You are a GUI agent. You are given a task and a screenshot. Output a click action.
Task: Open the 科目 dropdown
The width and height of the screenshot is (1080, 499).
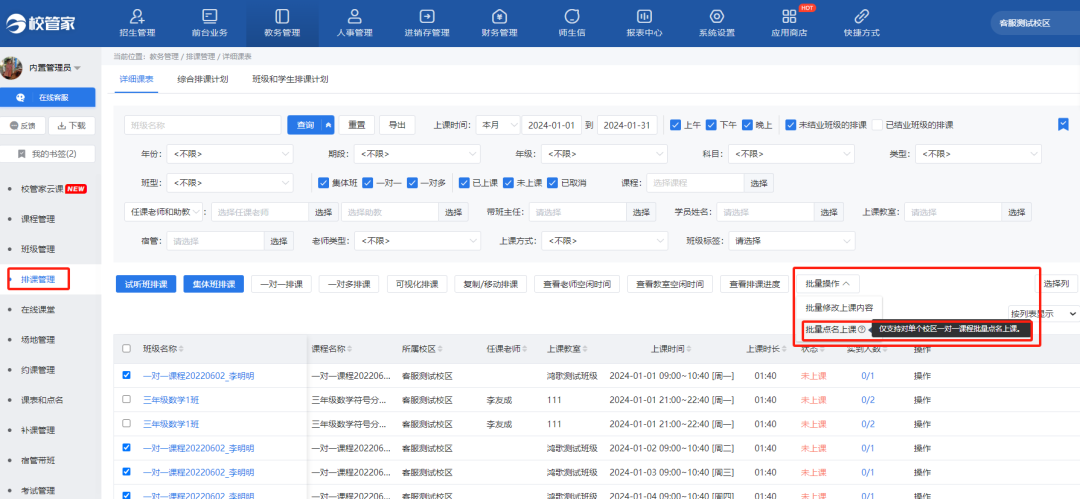[x=792, y=154]
